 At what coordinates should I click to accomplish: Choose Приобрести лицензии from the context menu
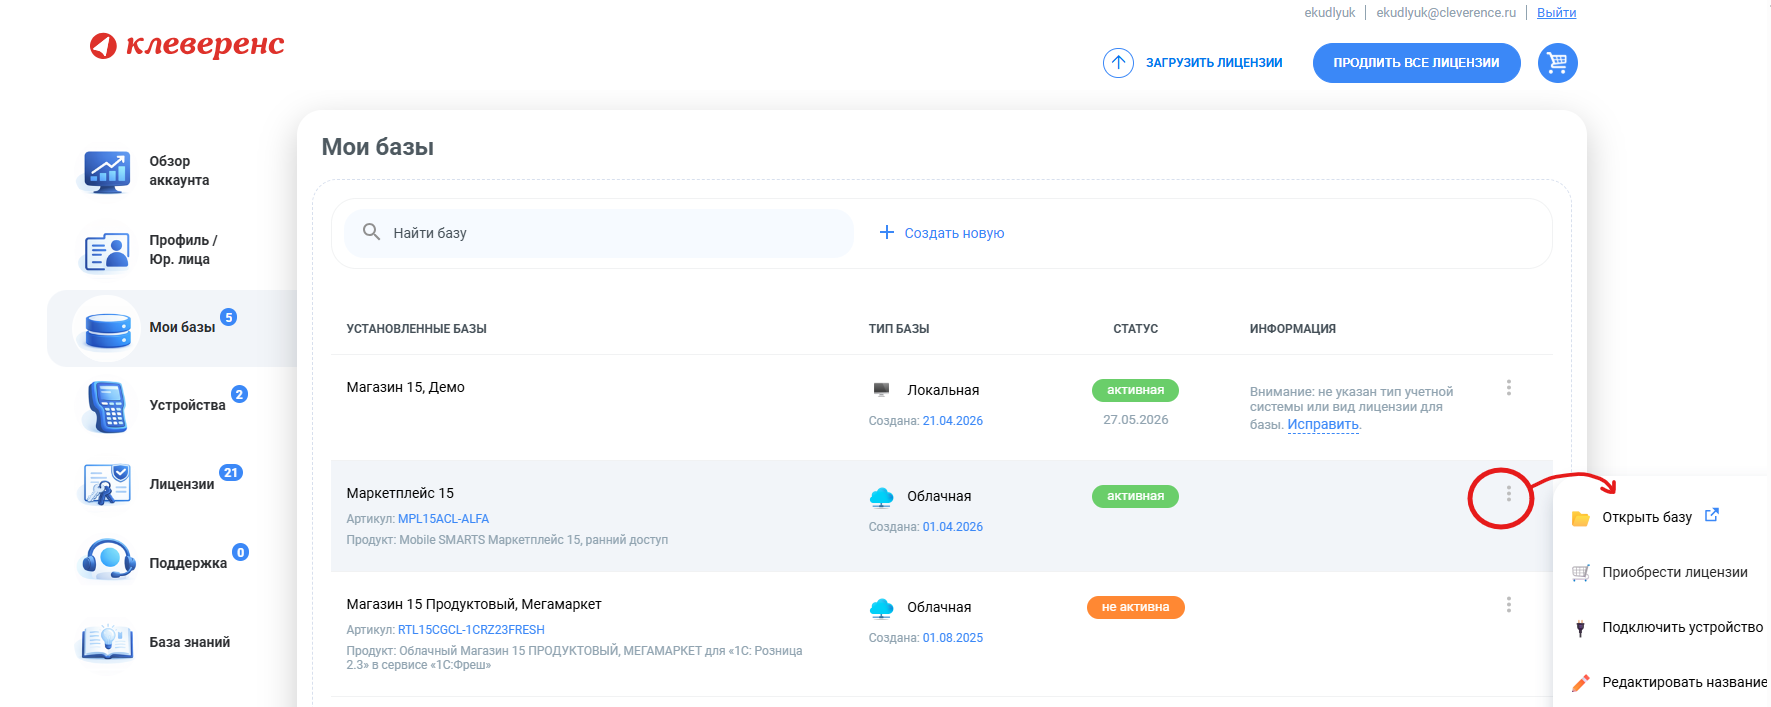1675,572
